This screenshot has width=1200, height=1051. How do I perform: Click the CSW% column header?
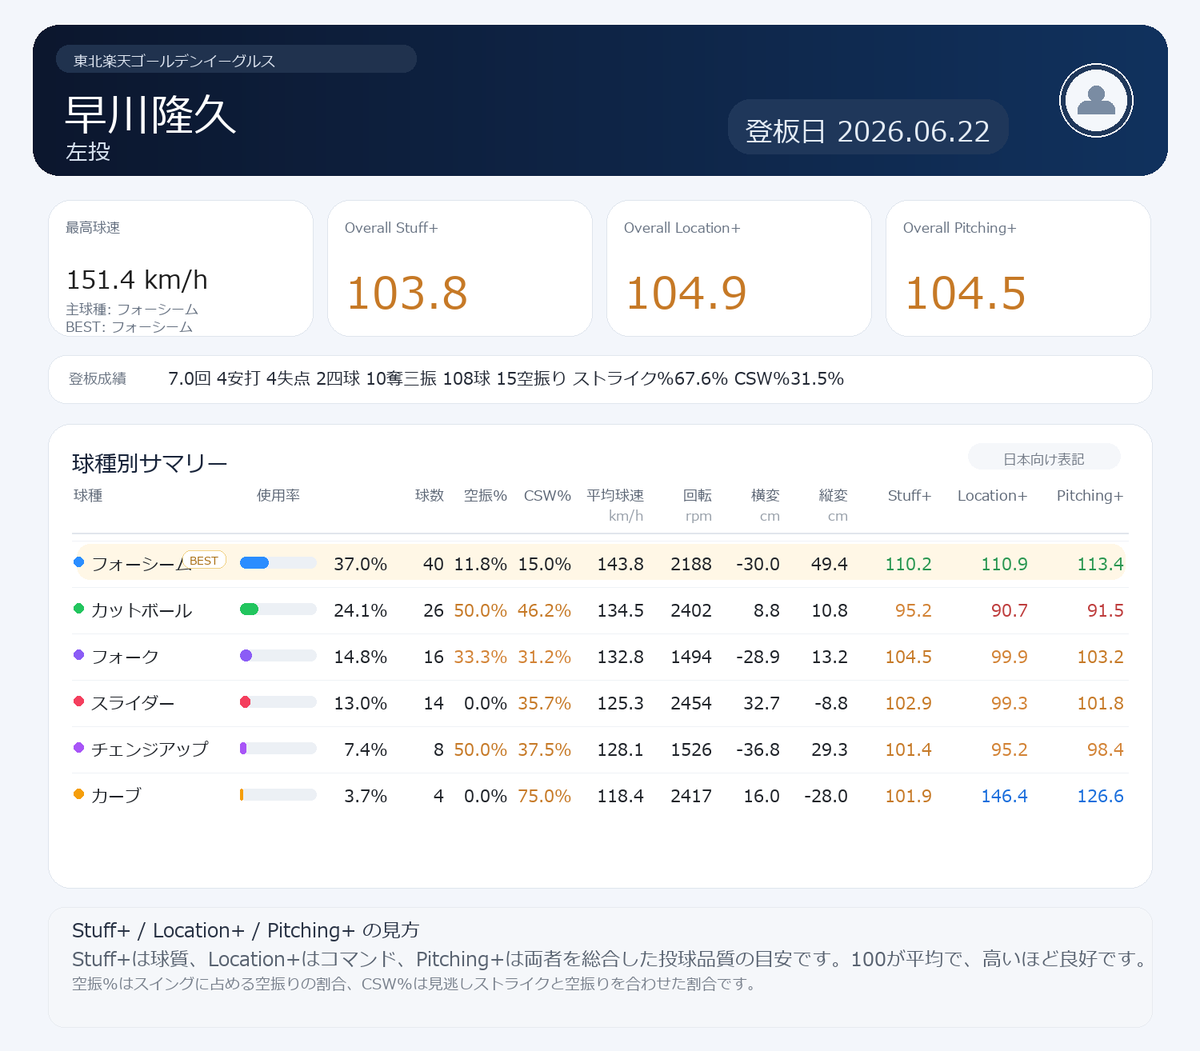pyautogui.click(x=547, y=495)
